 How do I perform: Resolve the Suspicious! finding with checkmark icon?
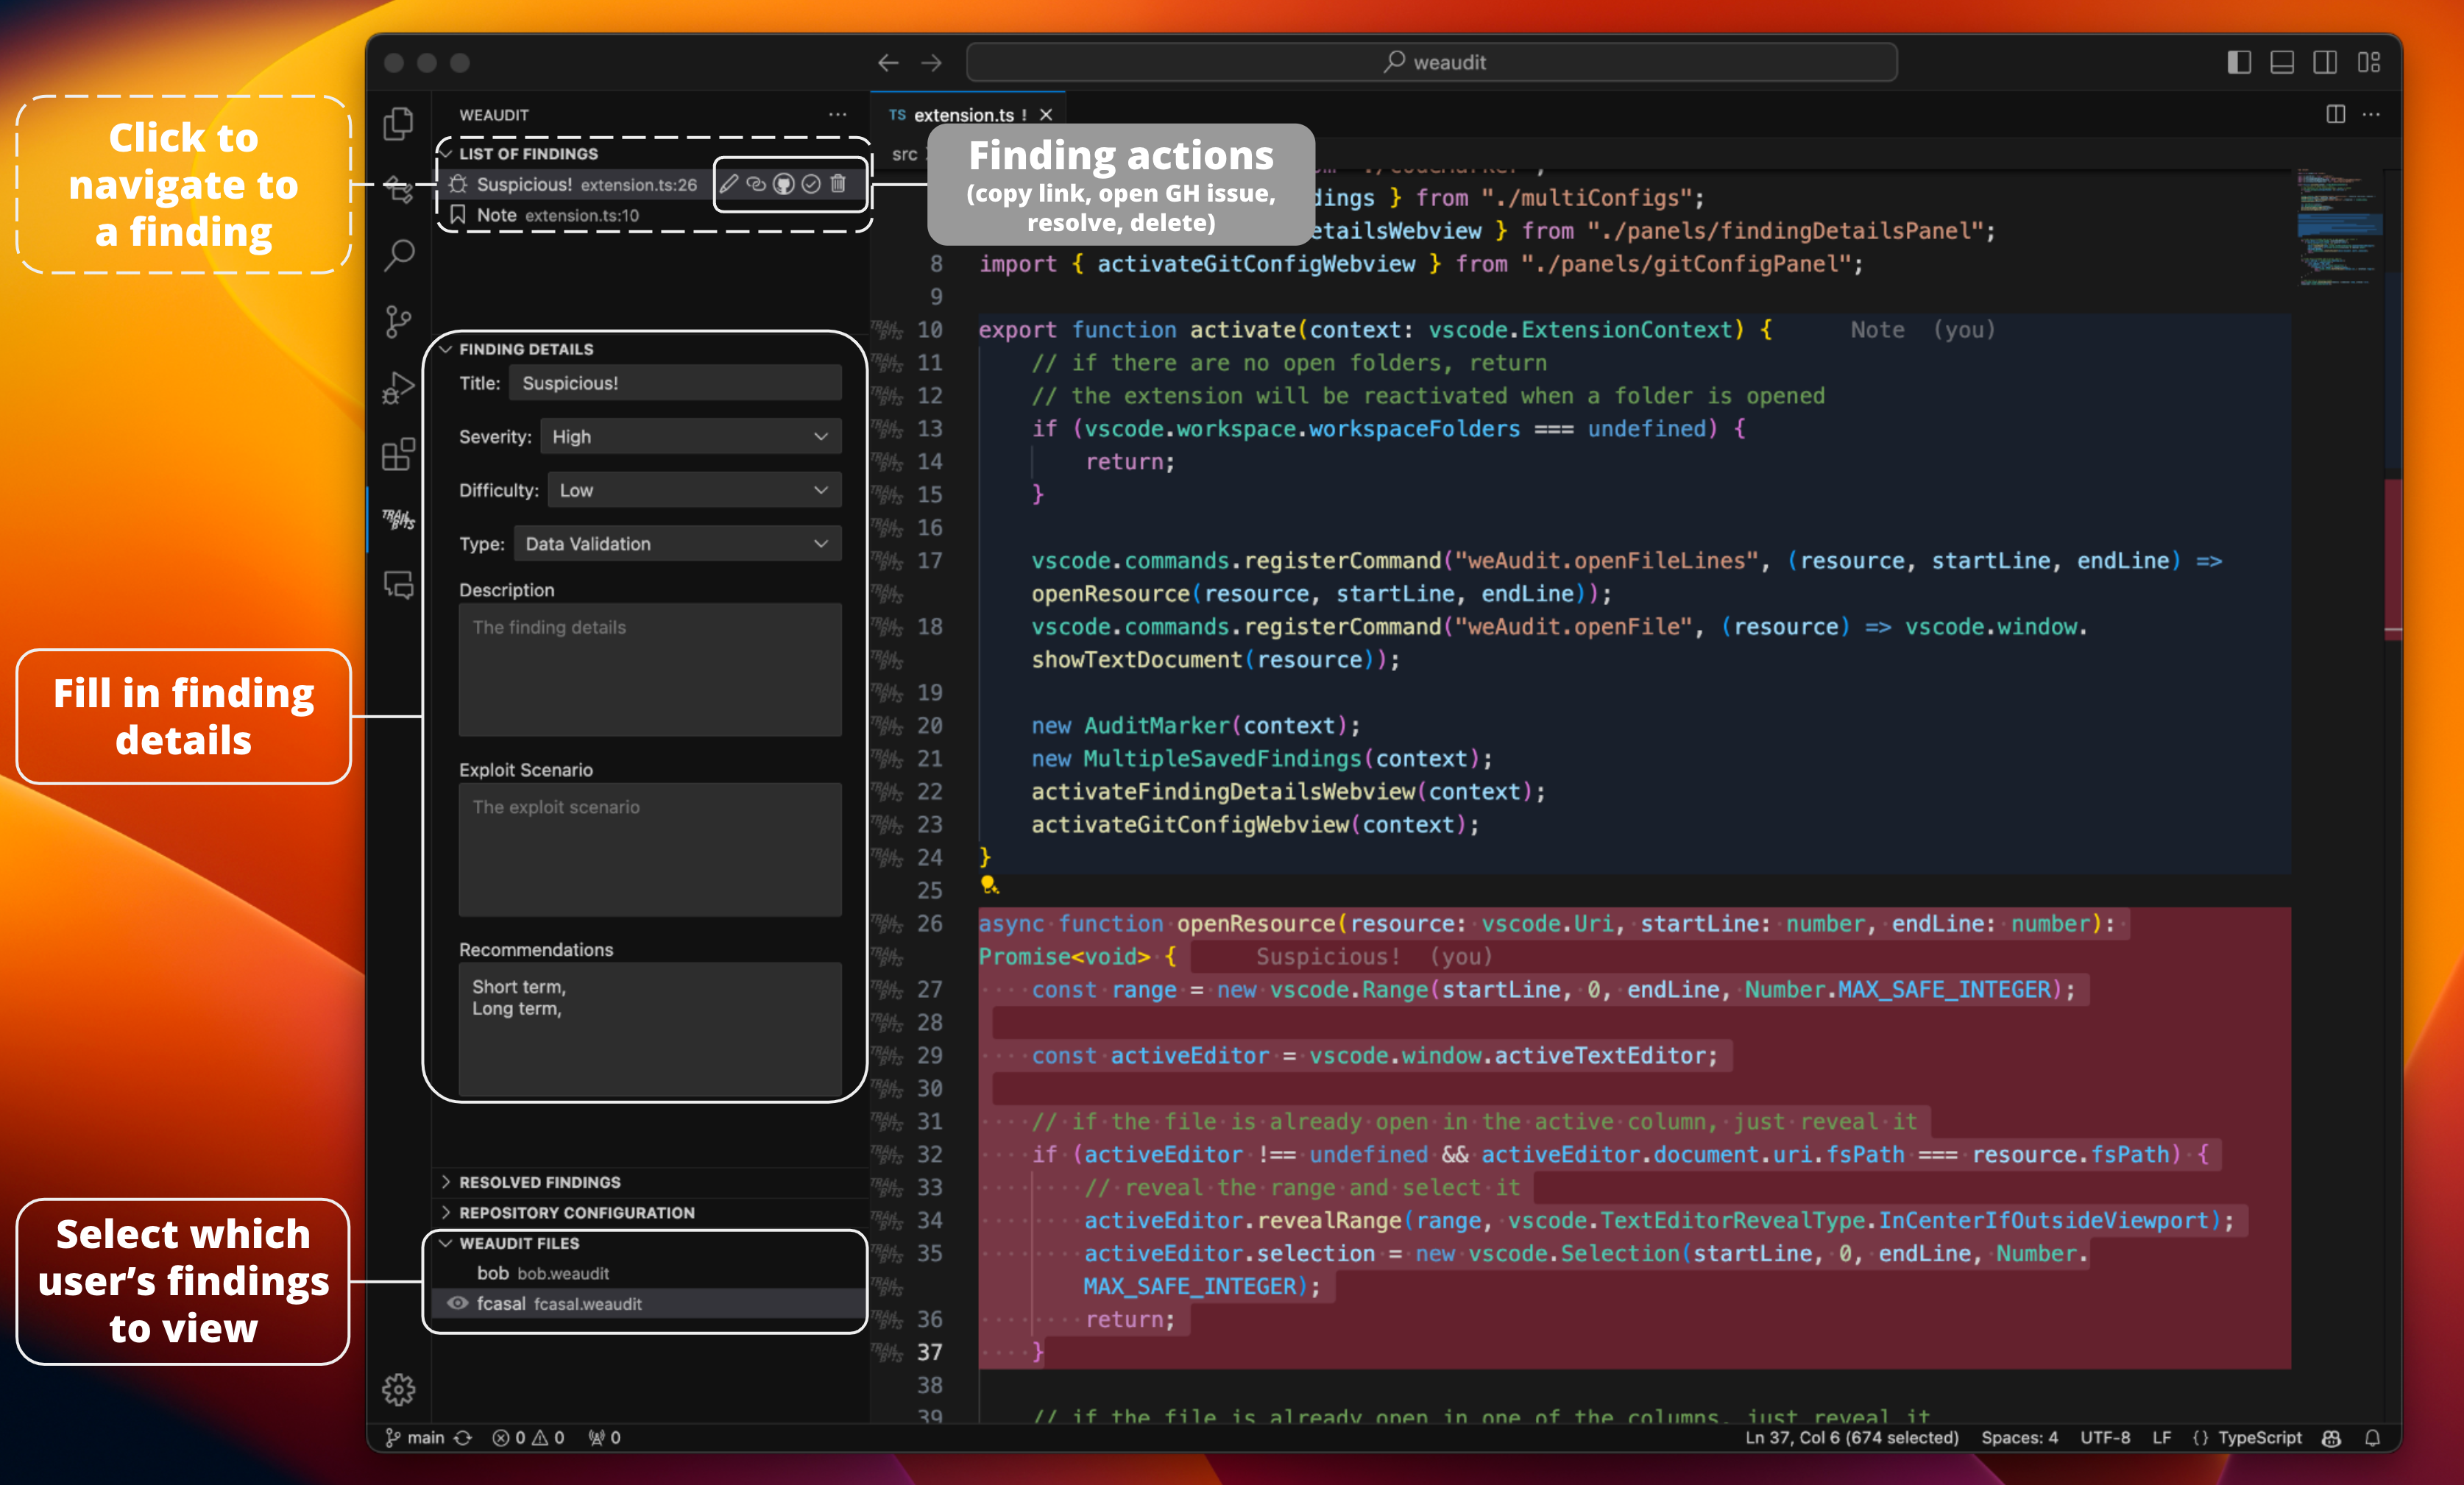[811, 184]
